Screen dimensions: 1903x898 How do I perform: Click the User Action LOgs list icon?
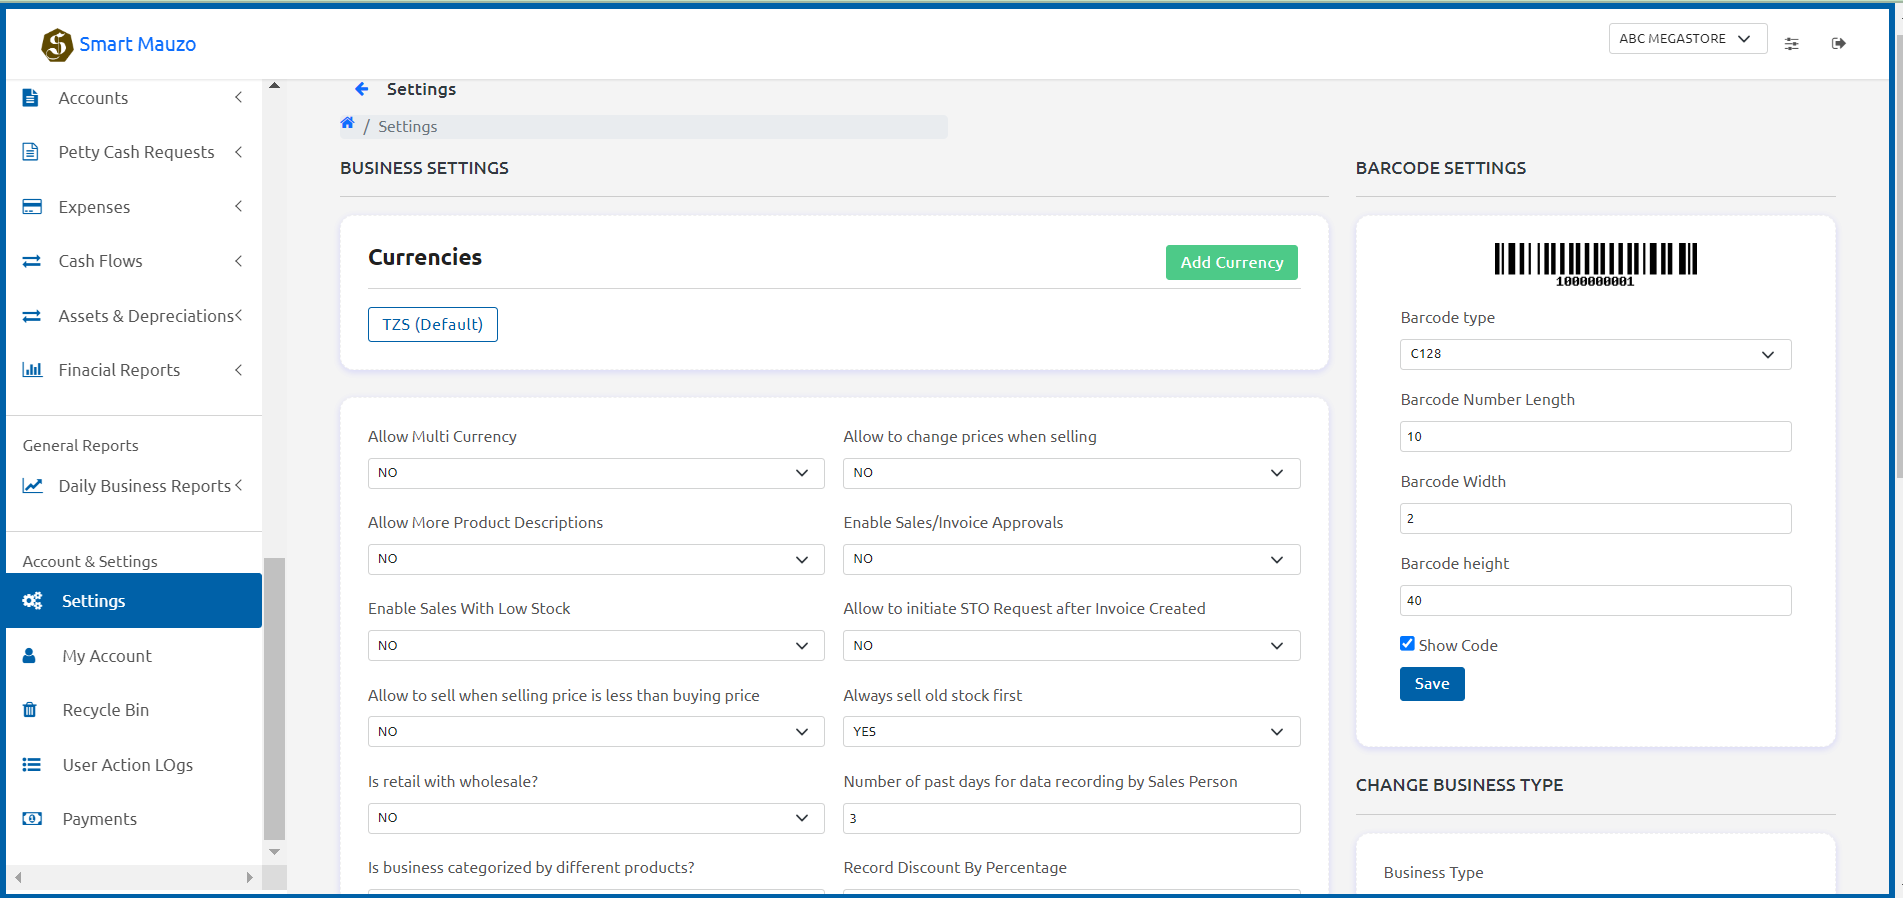point(32,765)
